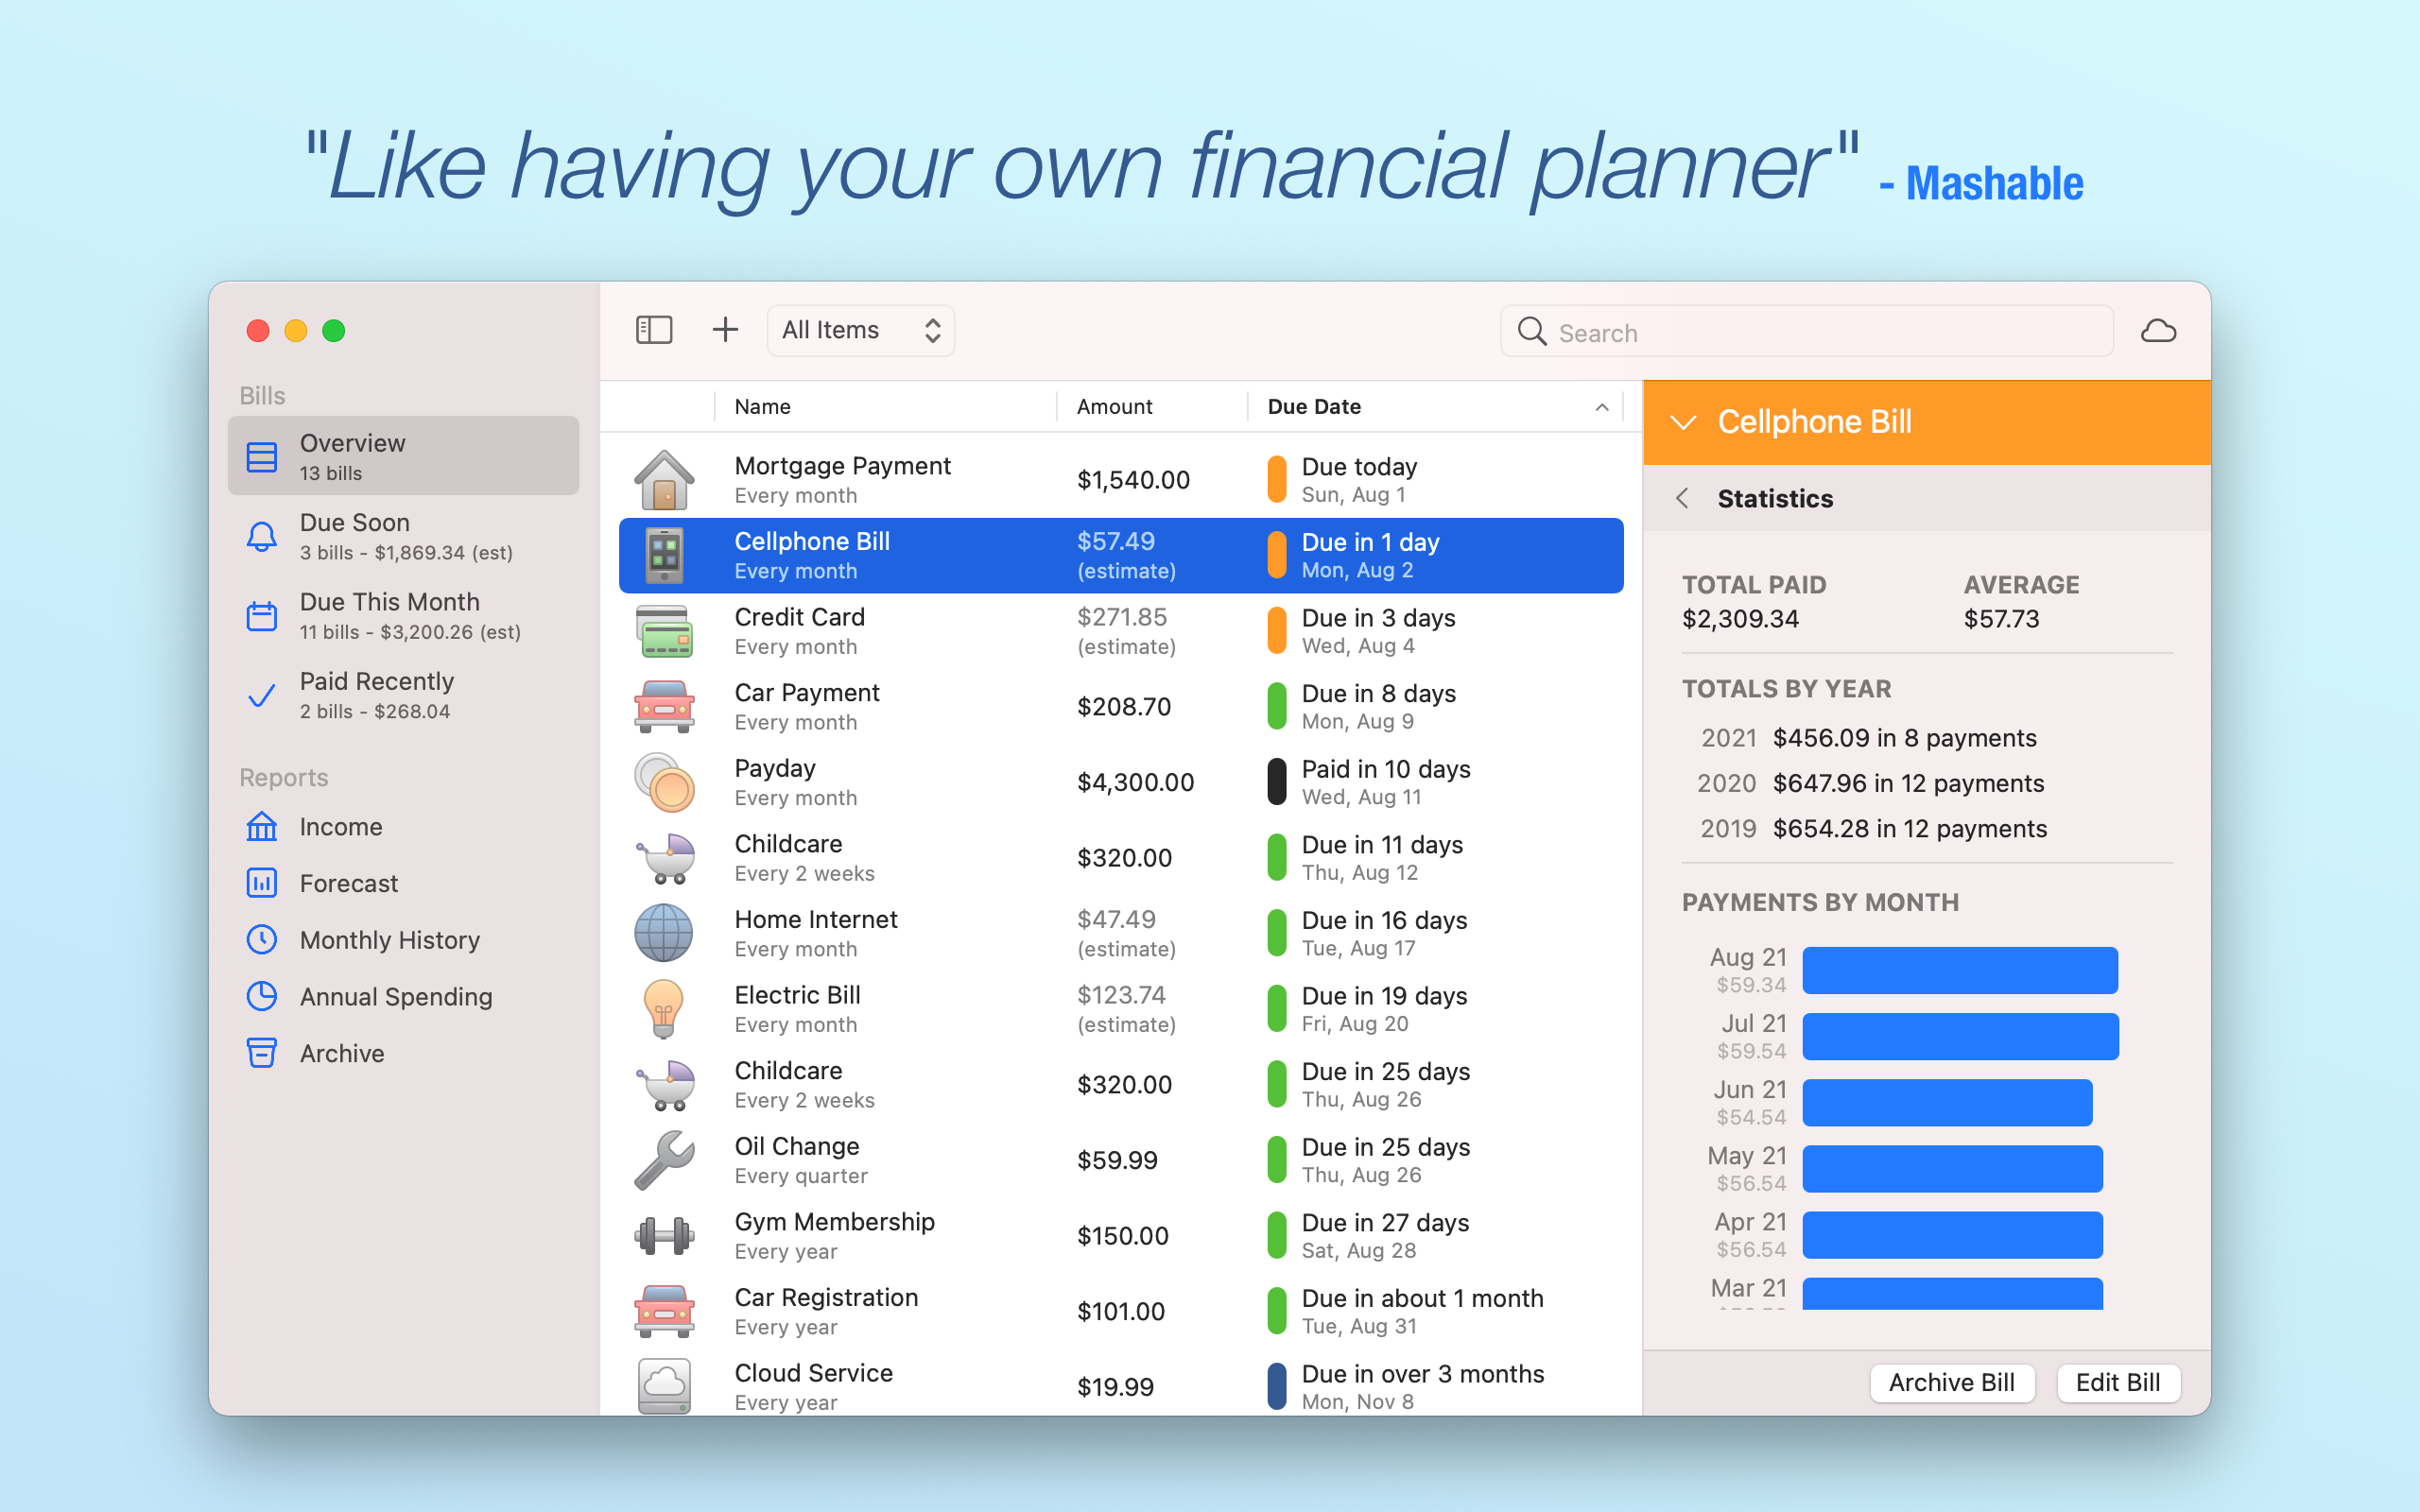Open the All Items filter dropdown

860,330
